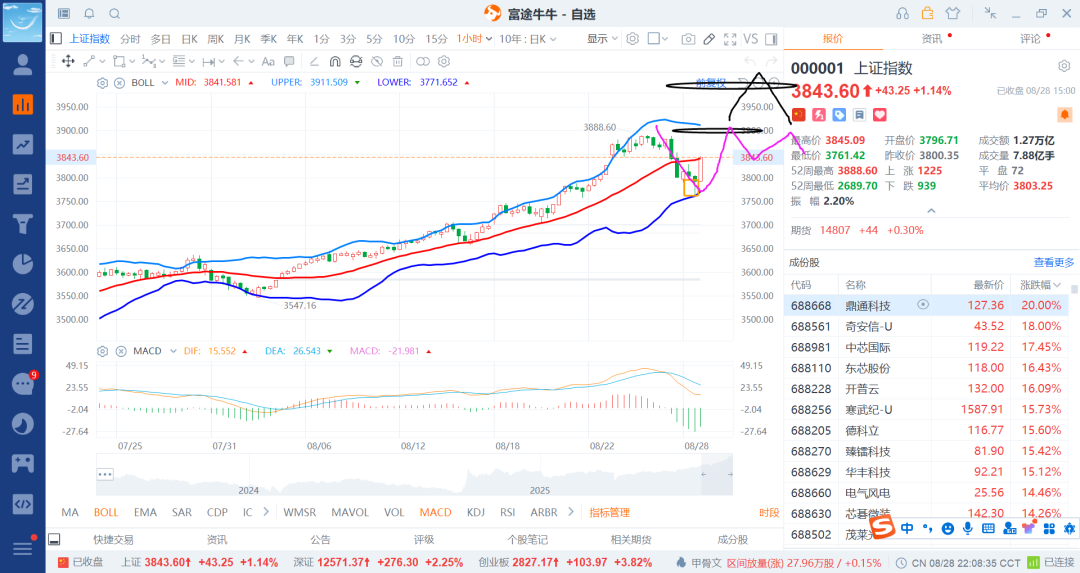This screenshot has height=573, width=1080.
Task: Open the 1小时 period dropdown
Action: point(474,39)
